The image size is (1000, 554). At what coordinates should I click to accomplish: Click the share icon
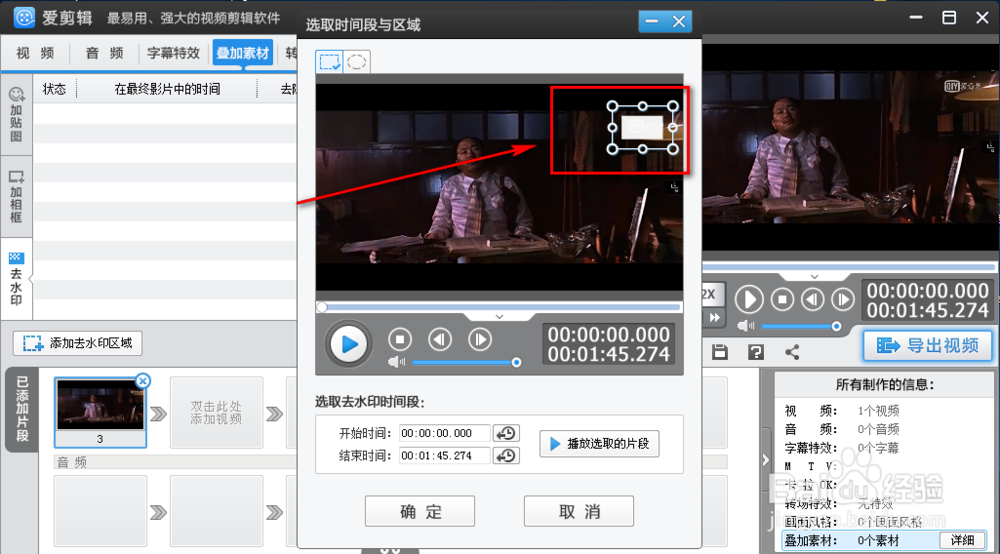coord(792,352)
